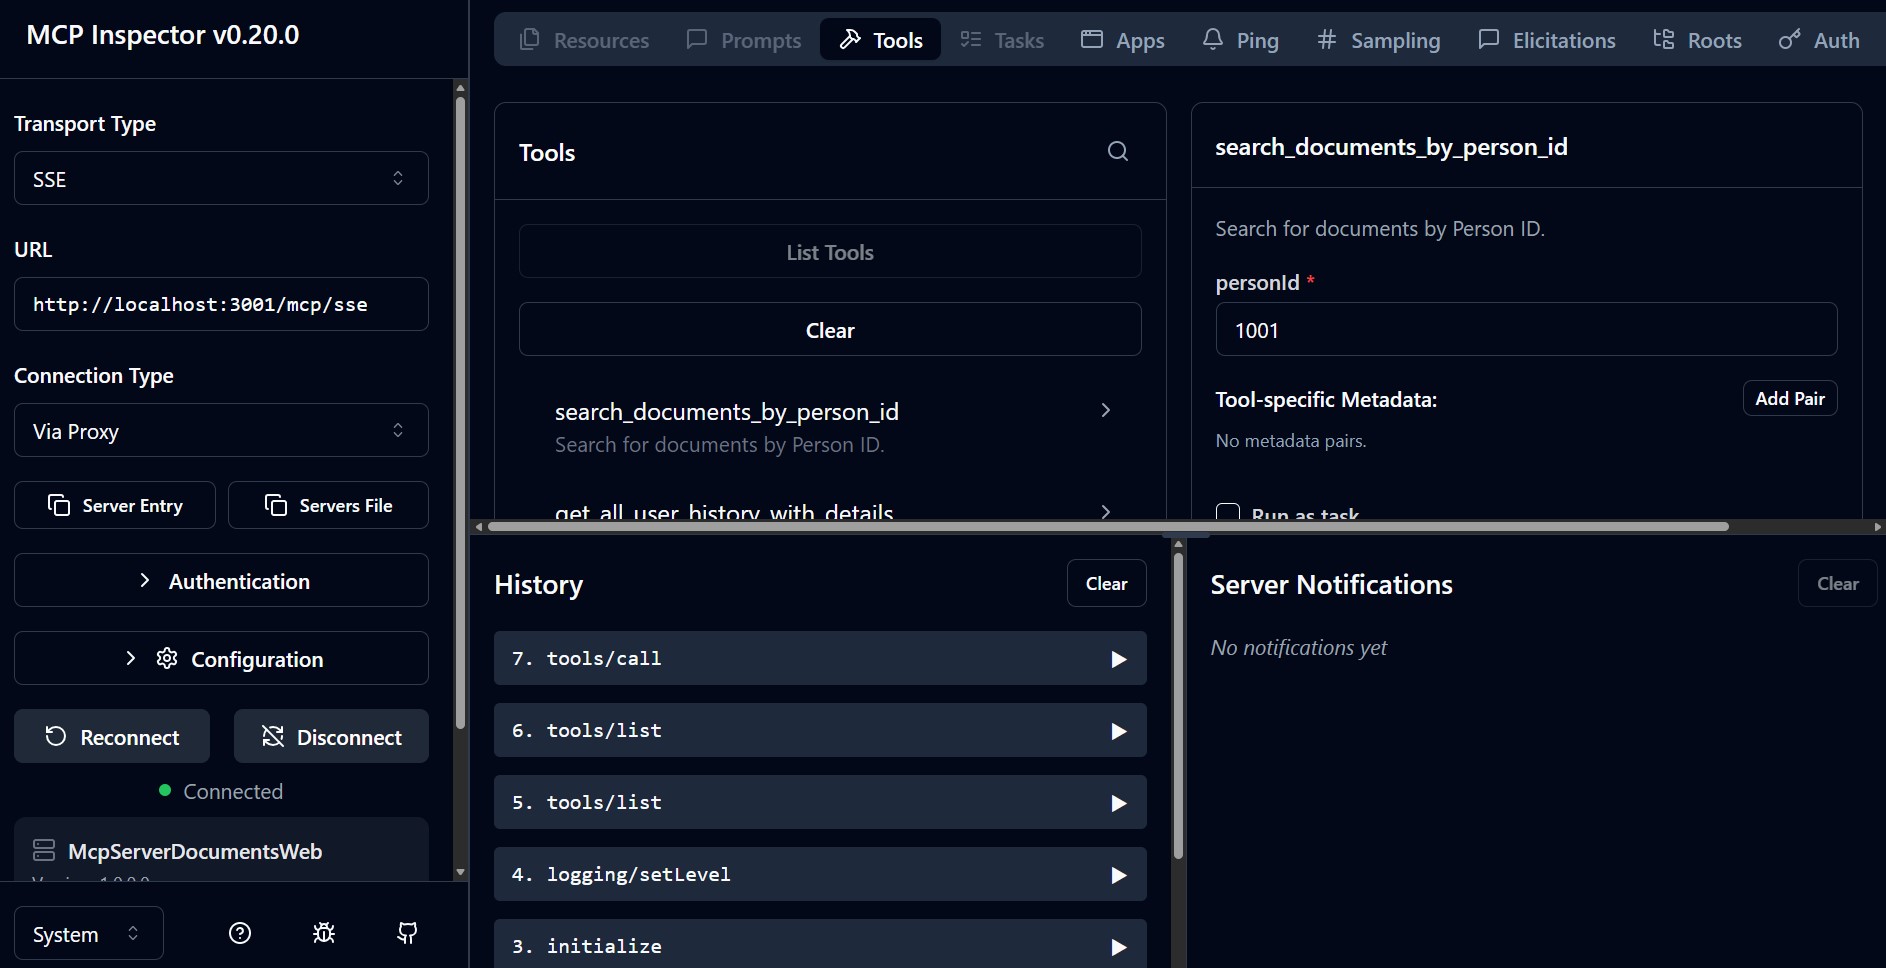The image size is (1886, 968).
Task: Open the System theme dropdown
Action: point(88,933)
